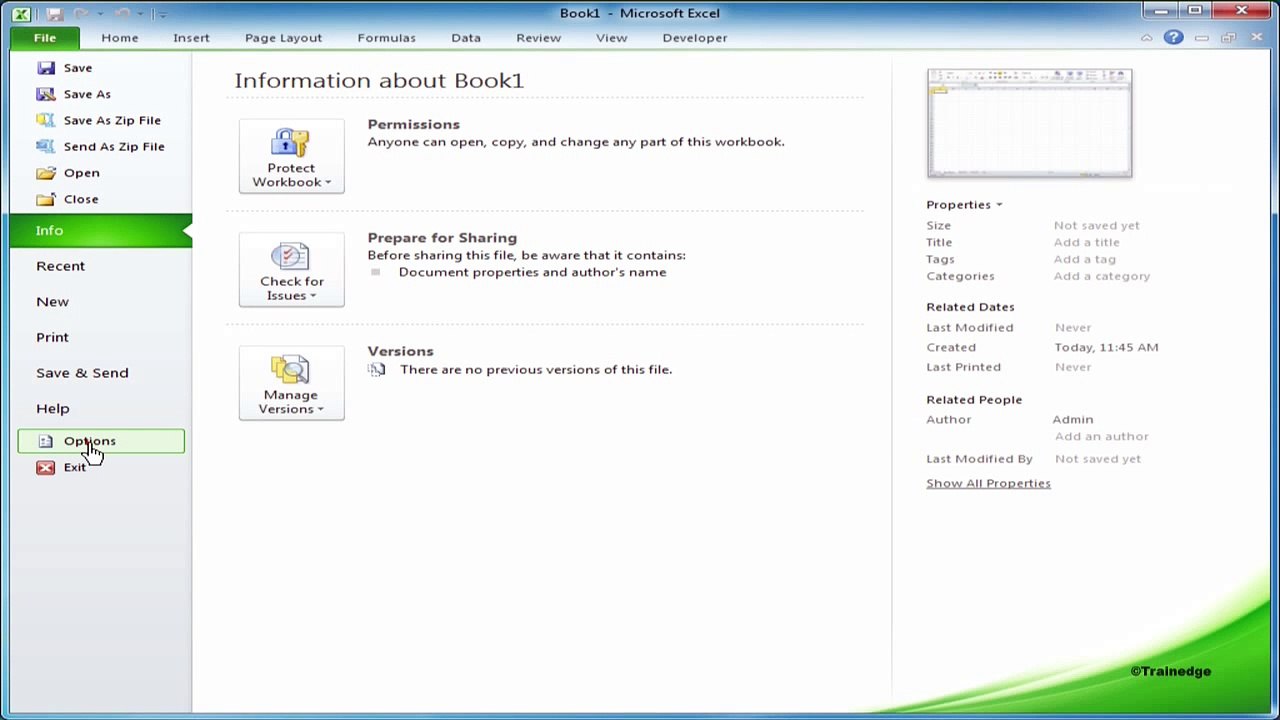Open the Manage Versions dropdown button
The image size is (1280, 720).
click(291, 383)
